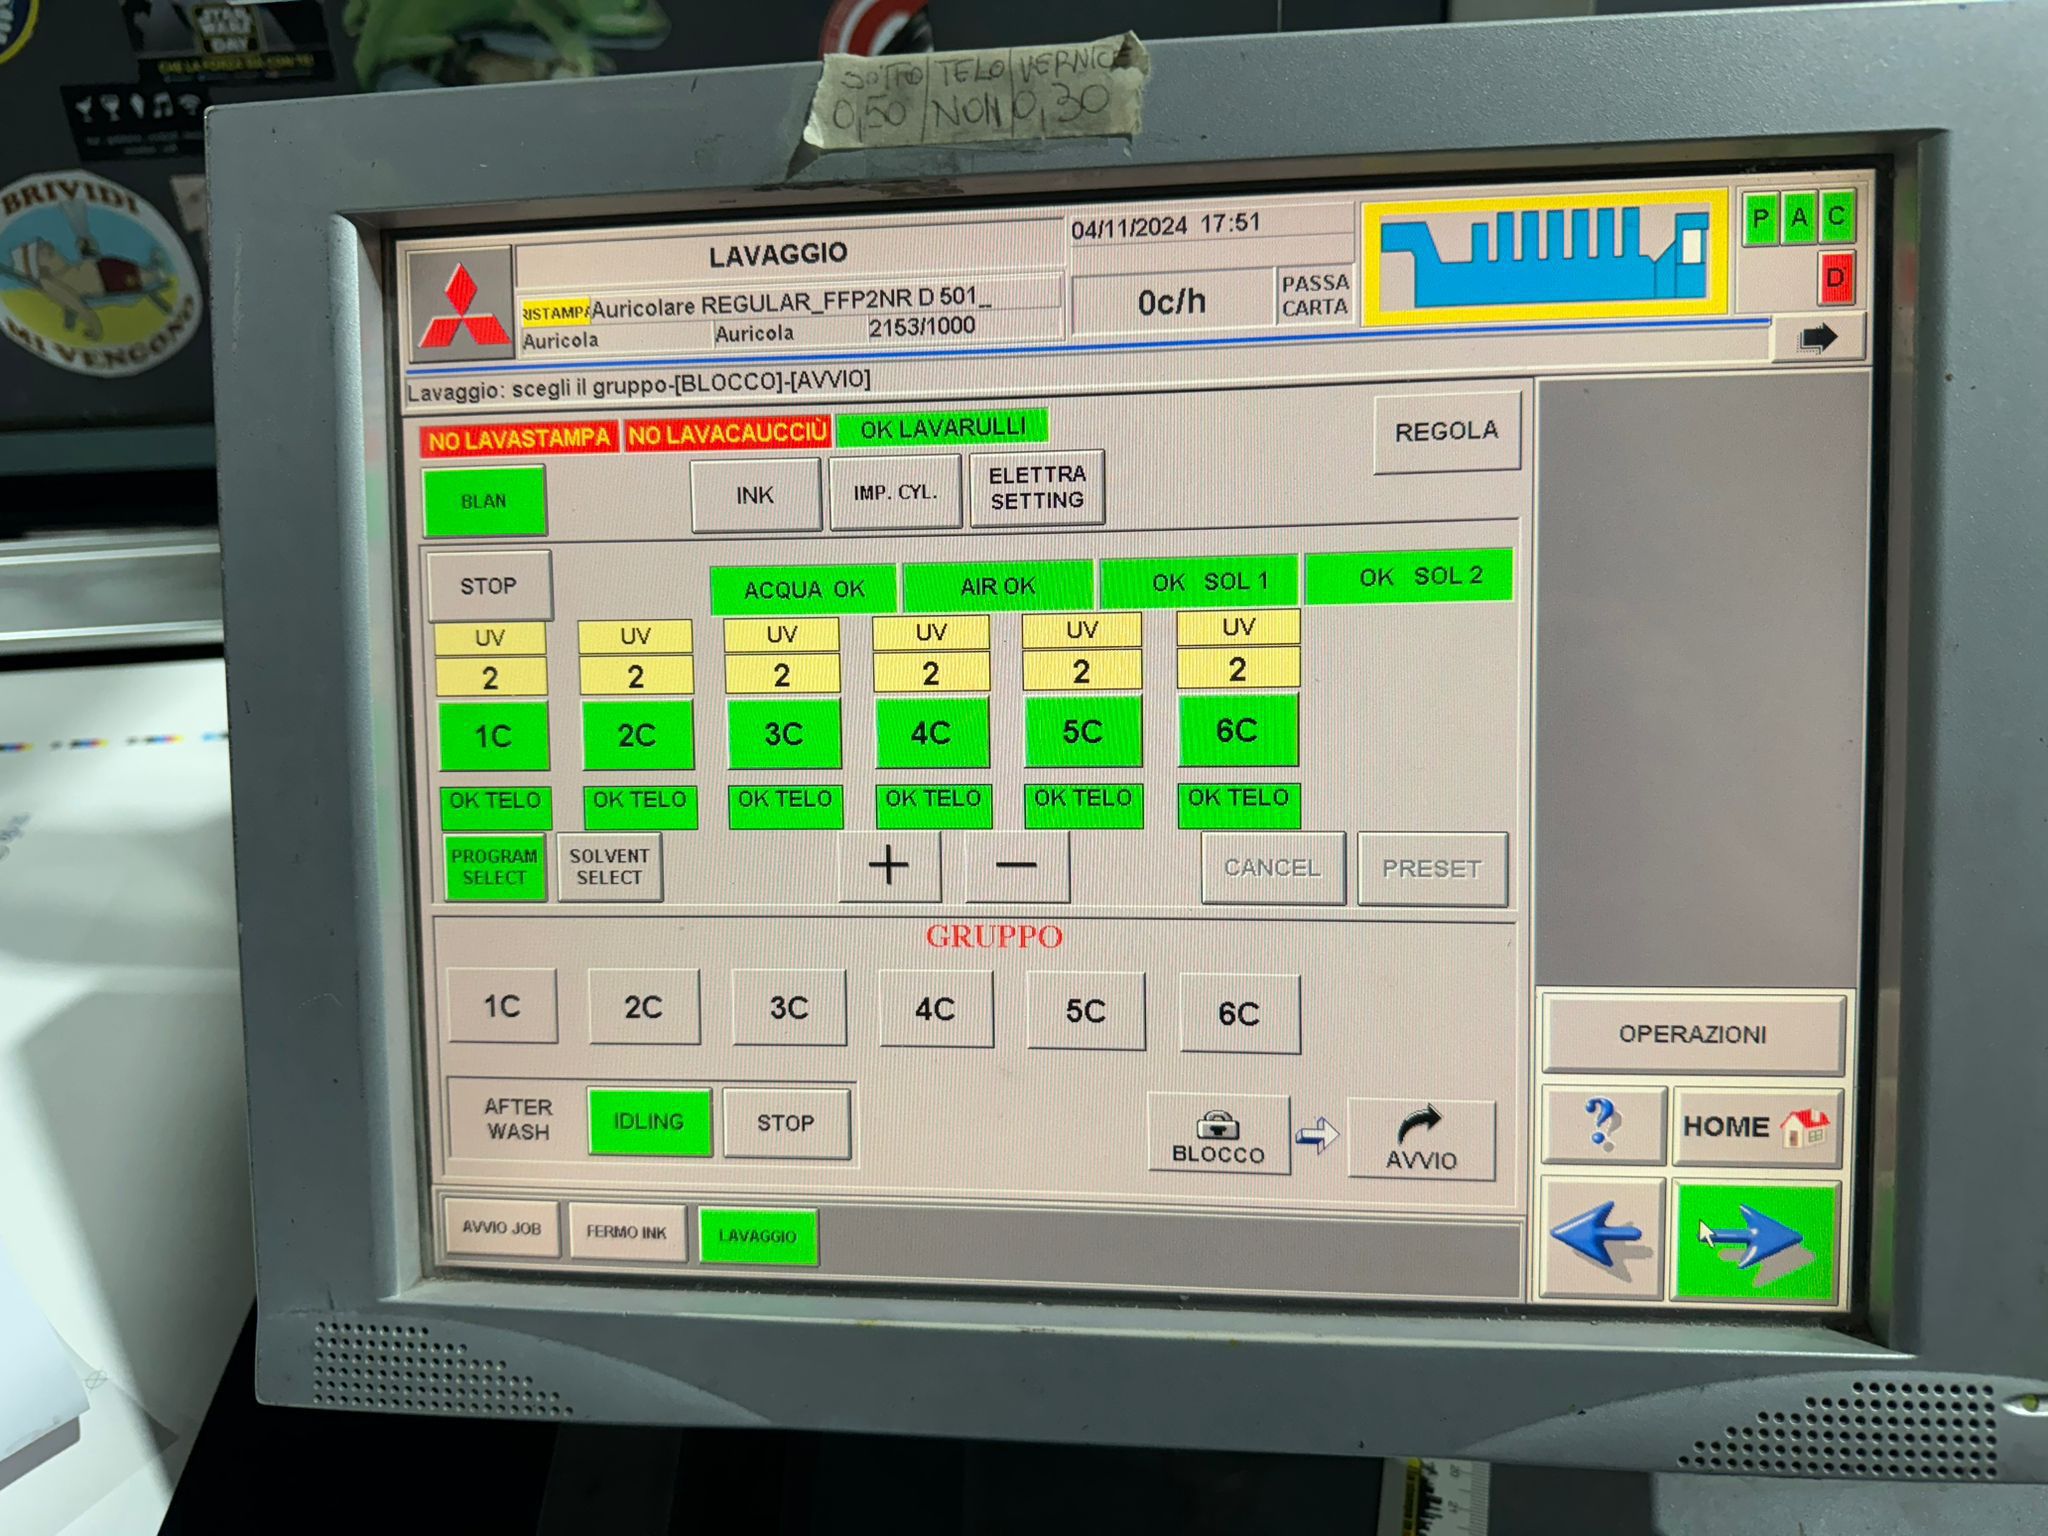Toggle the green 3C unit button

(x=784, y=734)
